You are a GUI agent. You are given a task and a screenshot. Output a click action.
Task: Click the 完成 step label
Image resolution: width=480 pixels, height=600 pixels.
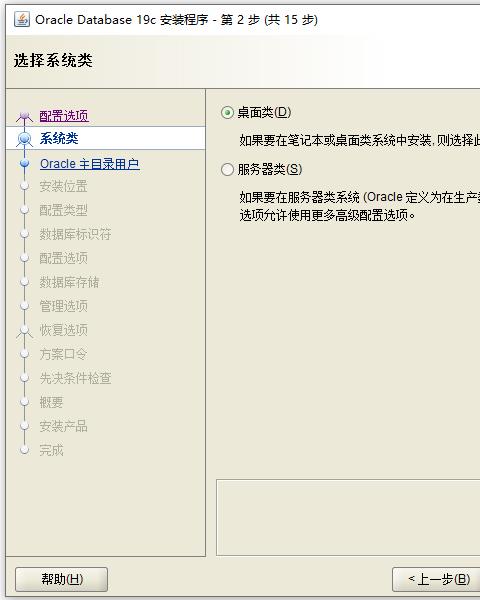tap(52, 450)
